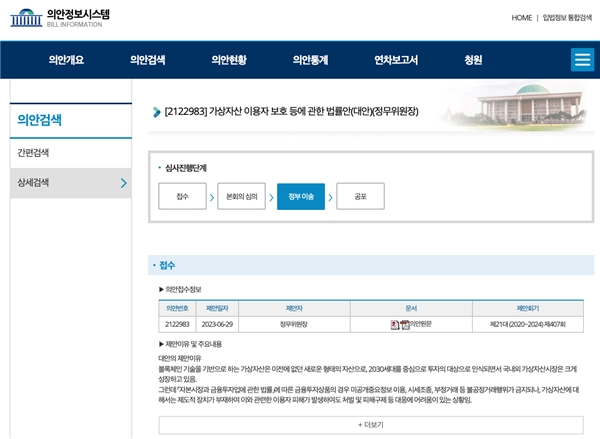600x439 pixels.
Task: Go to 의안통계 menu
Action: [310, 60]
